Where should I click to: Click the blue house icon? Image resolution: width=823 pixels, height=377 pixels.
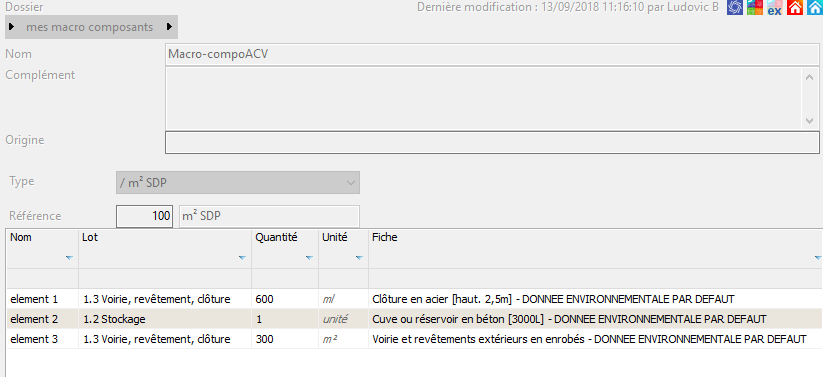(x=815, y=7)
